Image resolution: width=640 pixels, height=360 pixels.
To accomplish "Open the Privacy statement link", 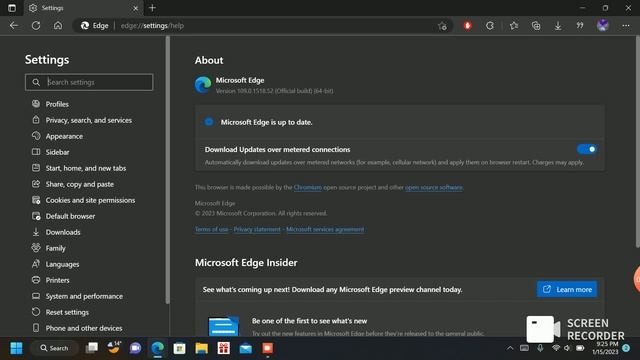I will click(257, 229).
